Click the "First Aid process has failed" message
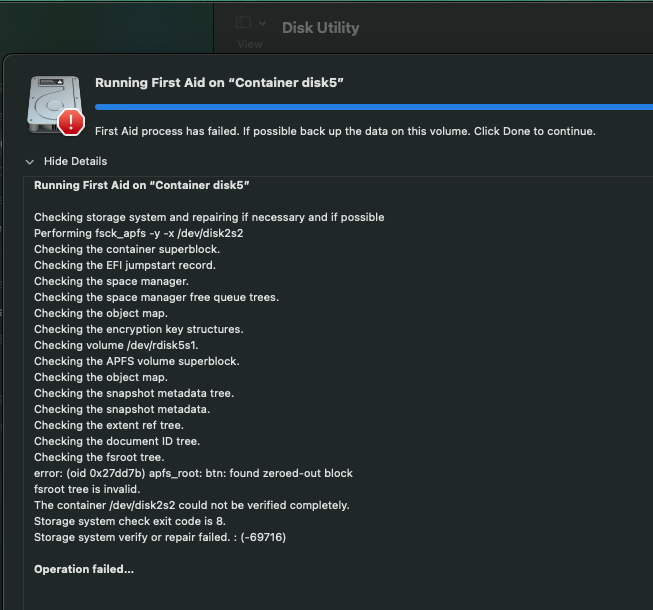653x610 pixels. [345, 131]
